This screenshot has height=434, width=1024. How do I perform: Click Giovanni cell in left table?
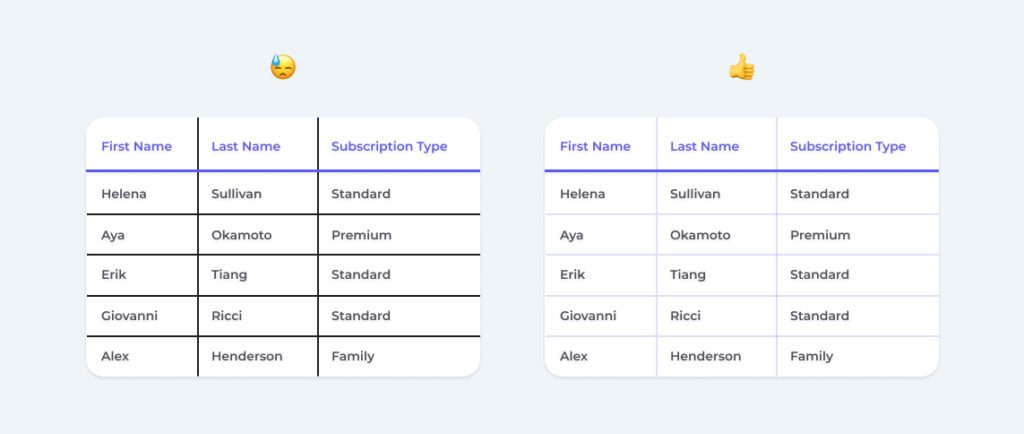129,316
